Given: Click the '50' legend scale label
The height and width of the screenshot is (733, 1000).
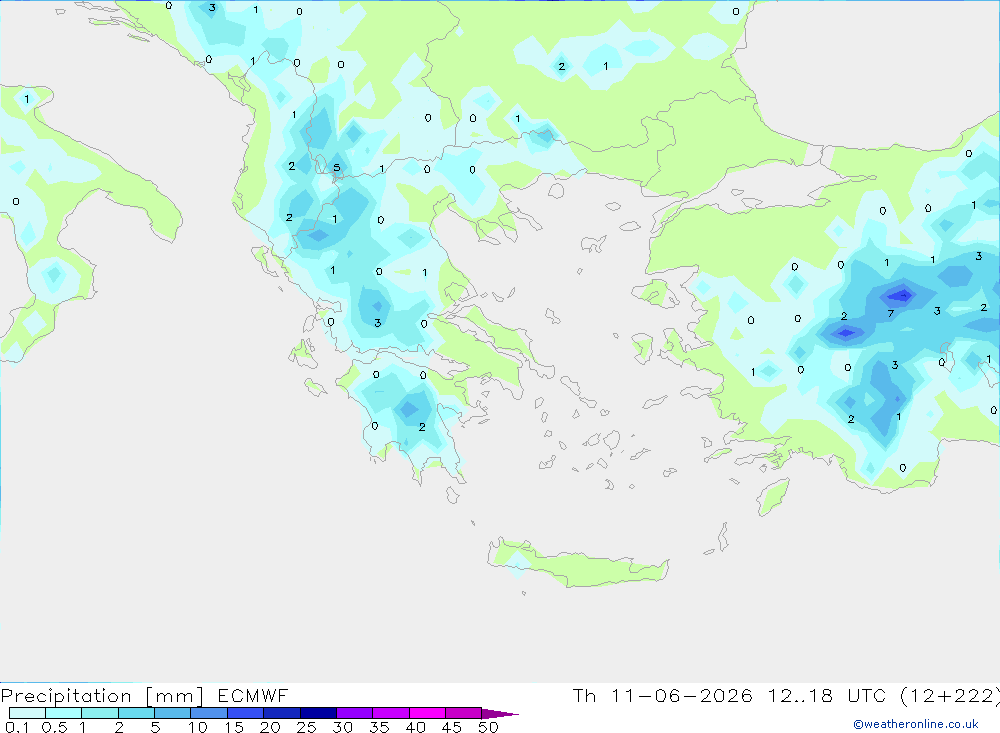Looking at the screenshot, I should 488,727.
